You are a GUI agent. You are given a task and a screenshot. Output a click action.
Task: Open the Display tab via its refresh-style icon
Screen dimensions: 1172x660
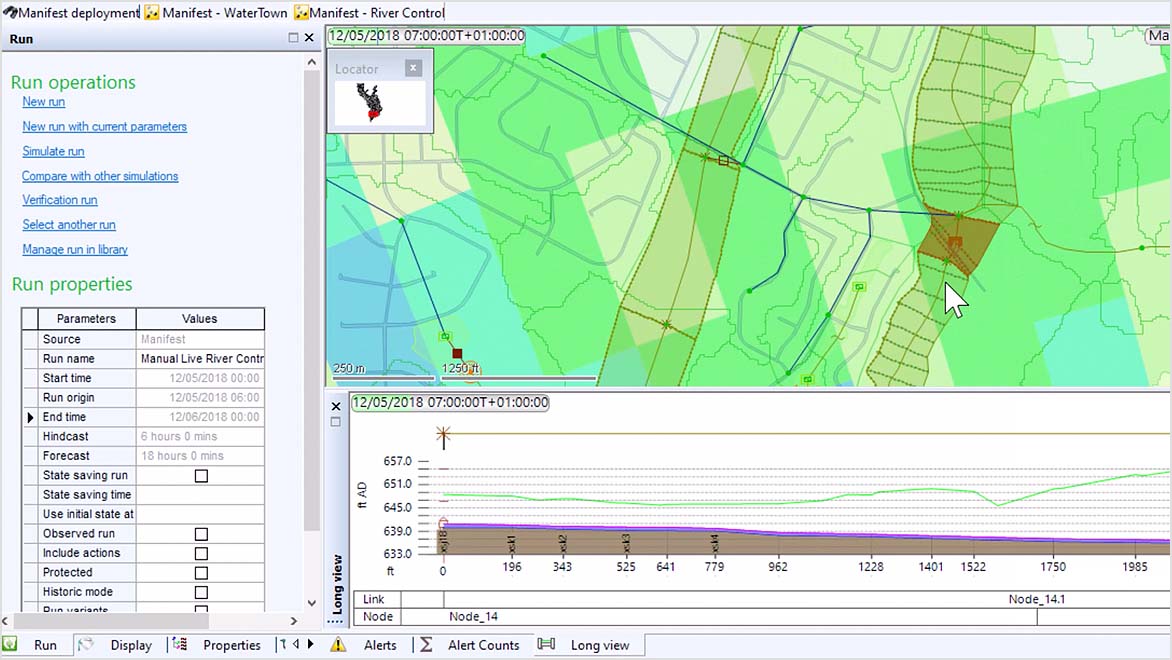[x=88, y=645]
